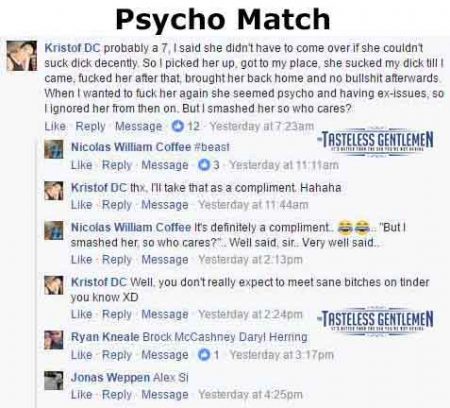Open Kristof DC's profile picture on top comment

[22, 56]
